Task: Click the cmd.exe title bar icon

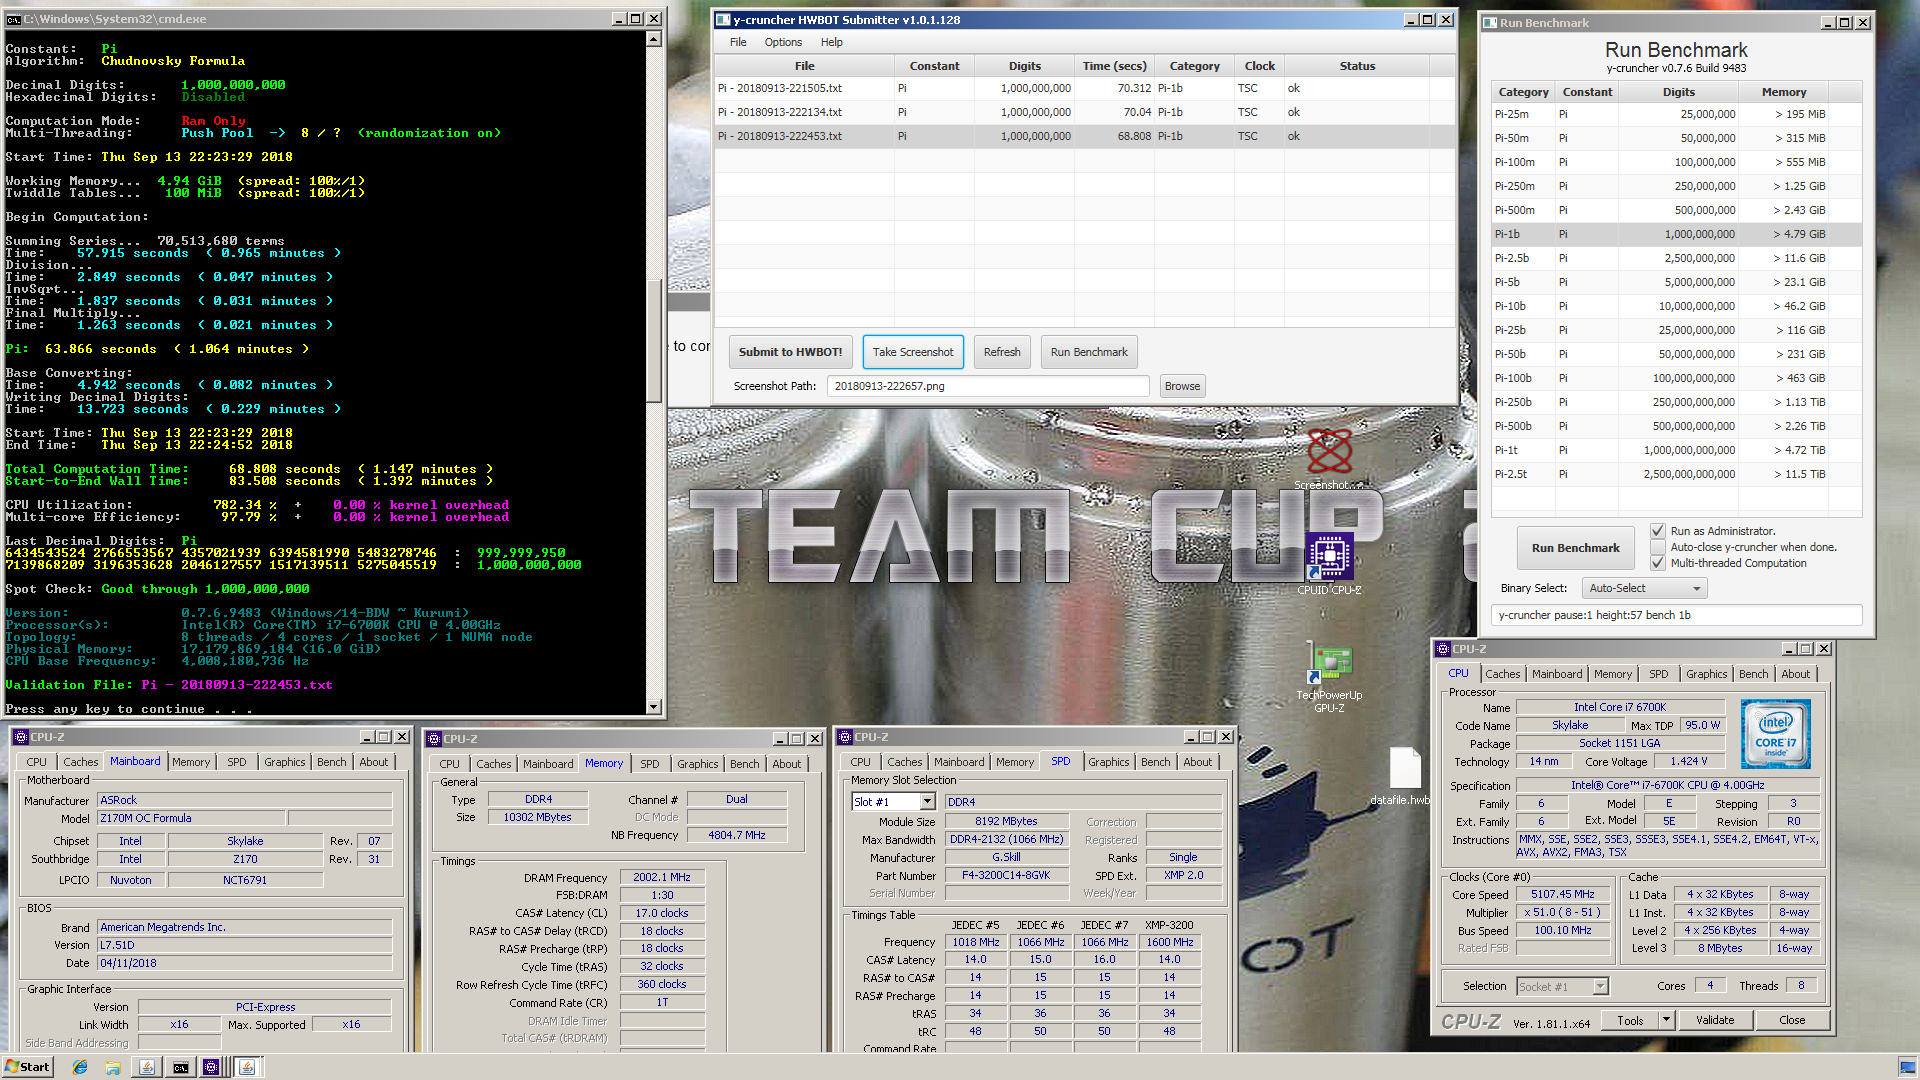Action: (x=13, y=19)
